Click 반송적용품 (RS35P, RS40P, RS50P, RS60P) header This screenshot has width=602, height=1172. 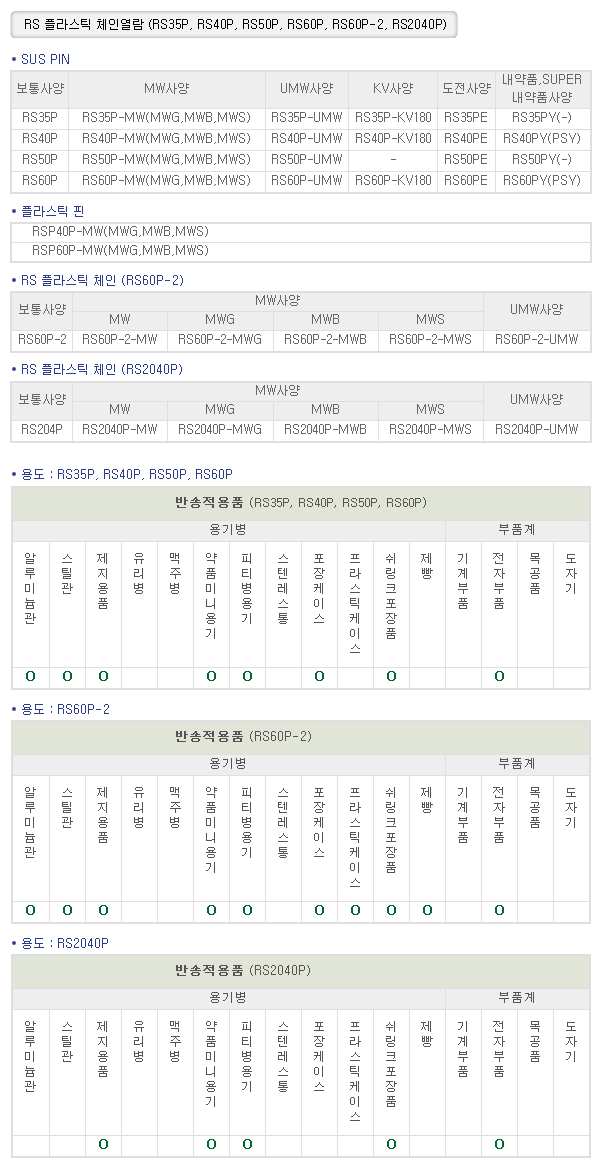[301, 503]
